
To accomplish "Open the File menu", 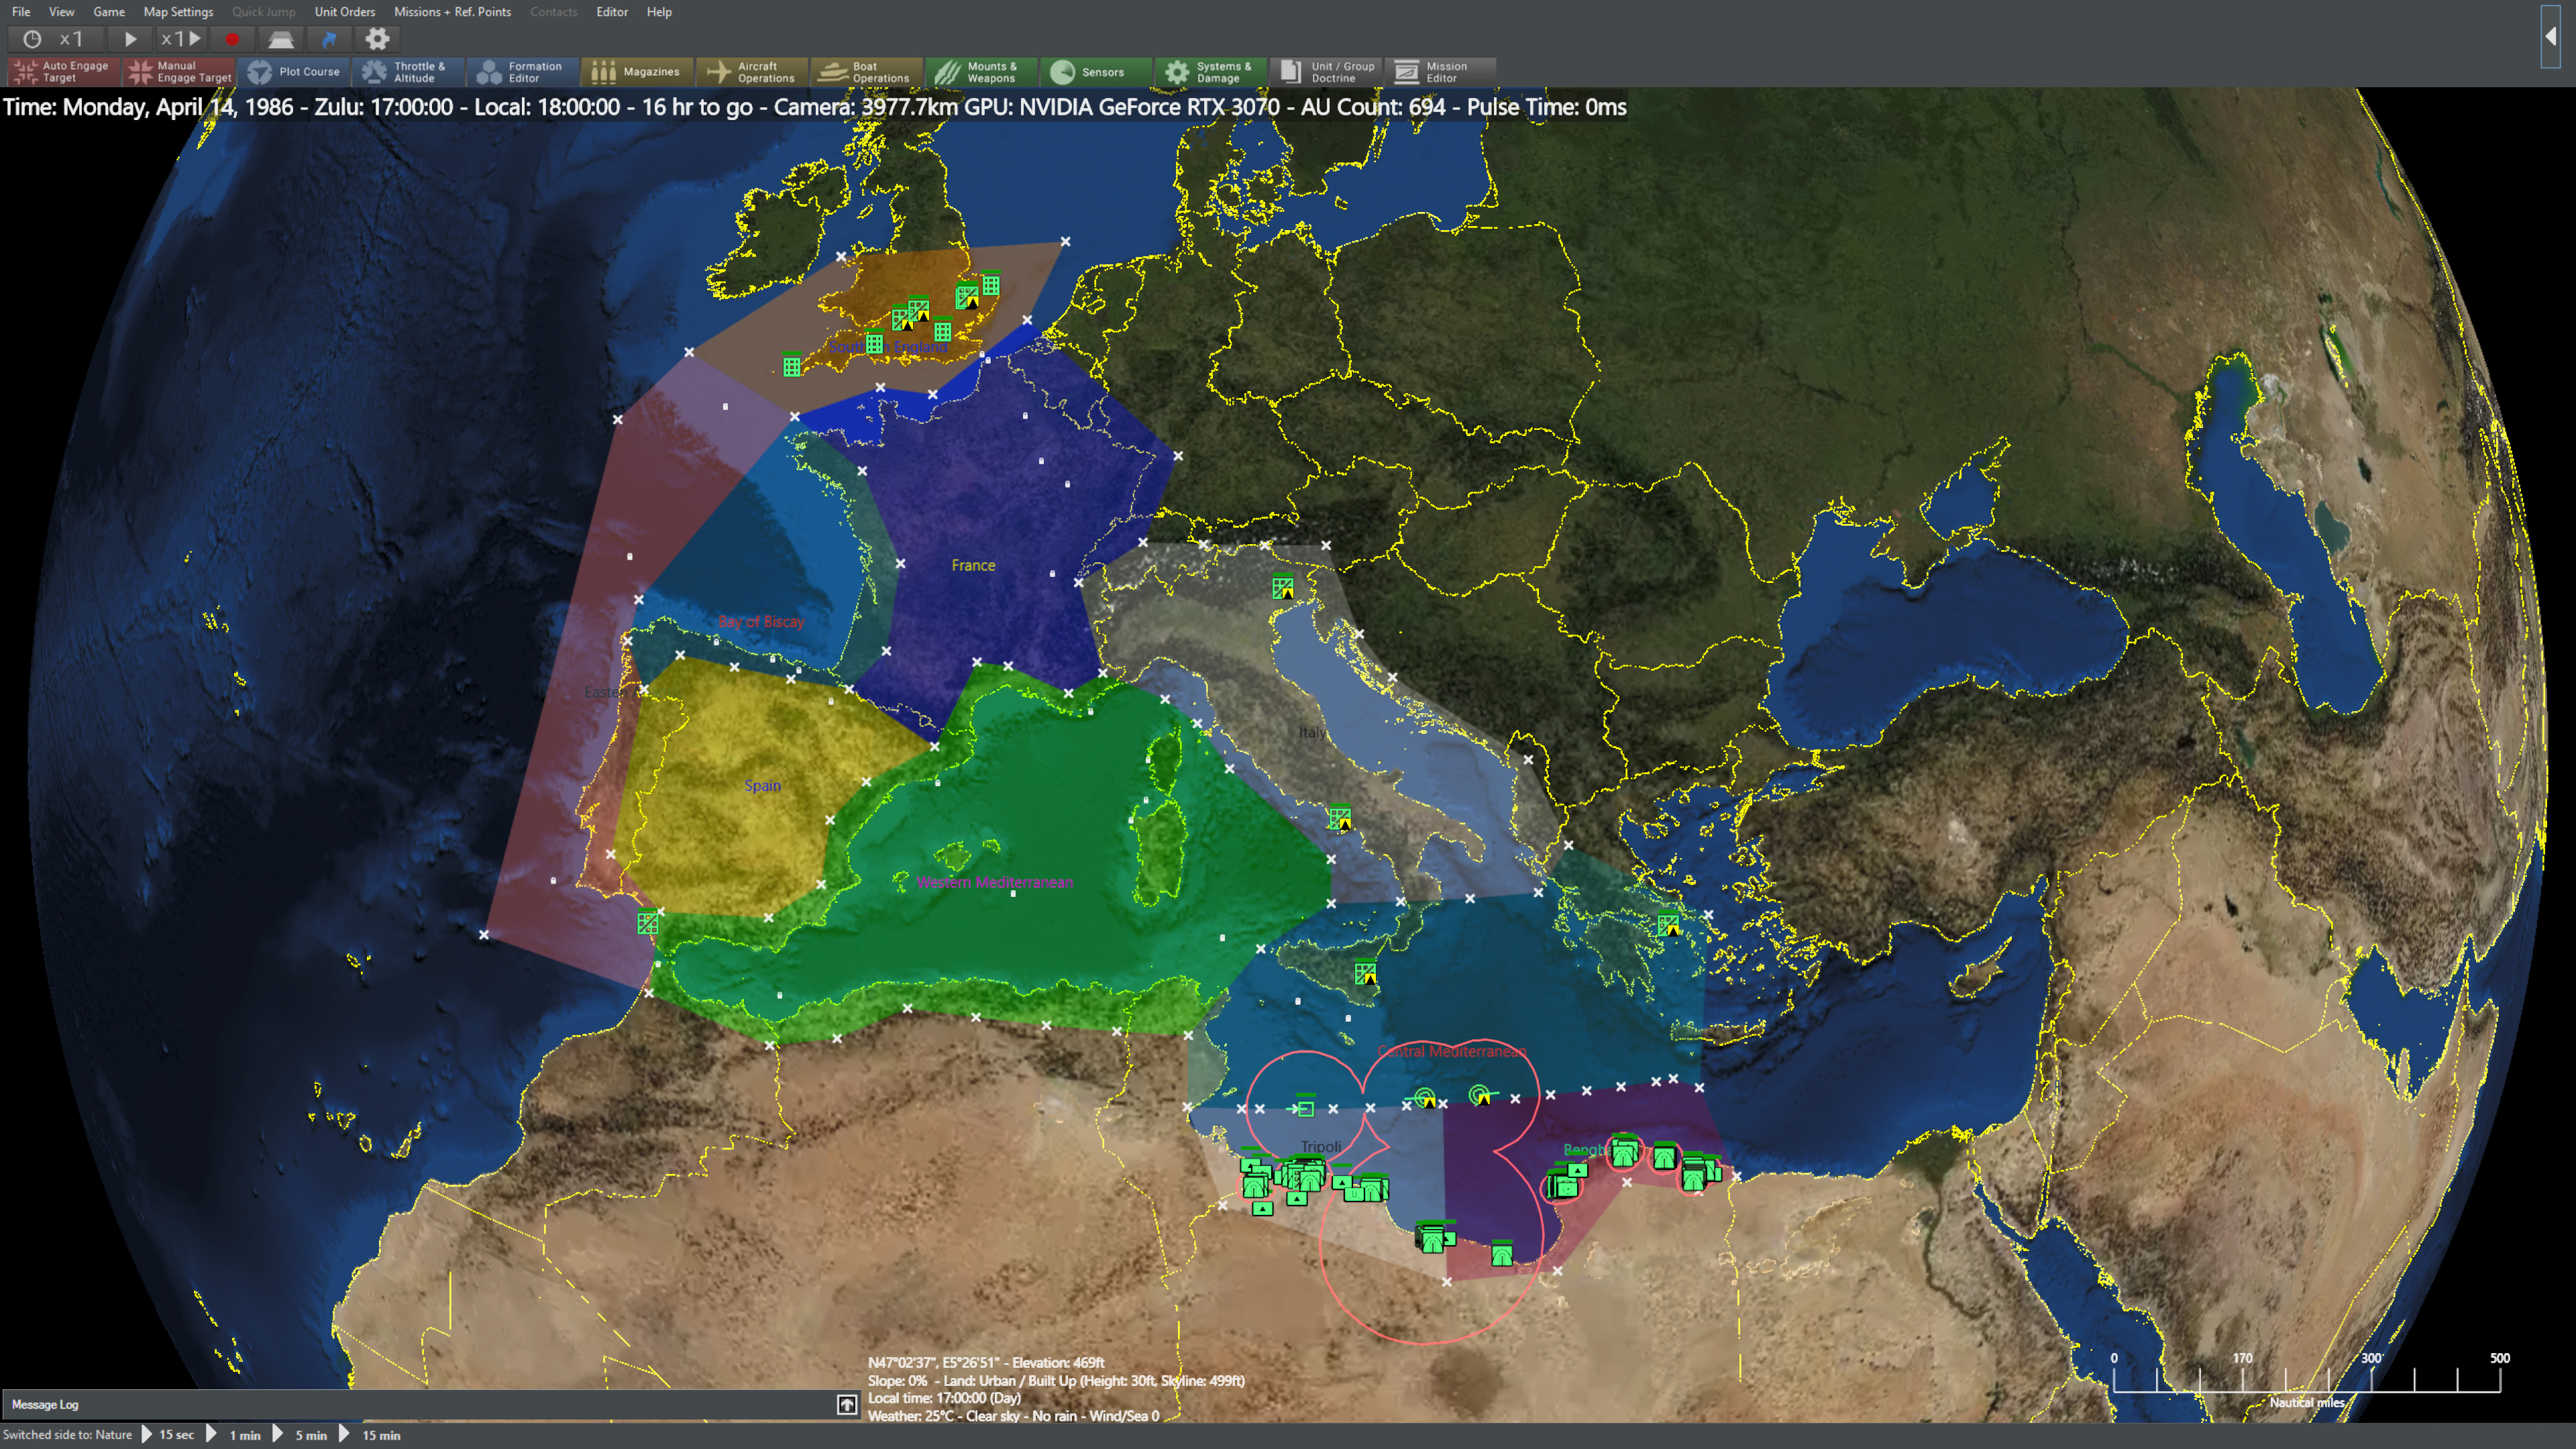I will click(21, 12).
